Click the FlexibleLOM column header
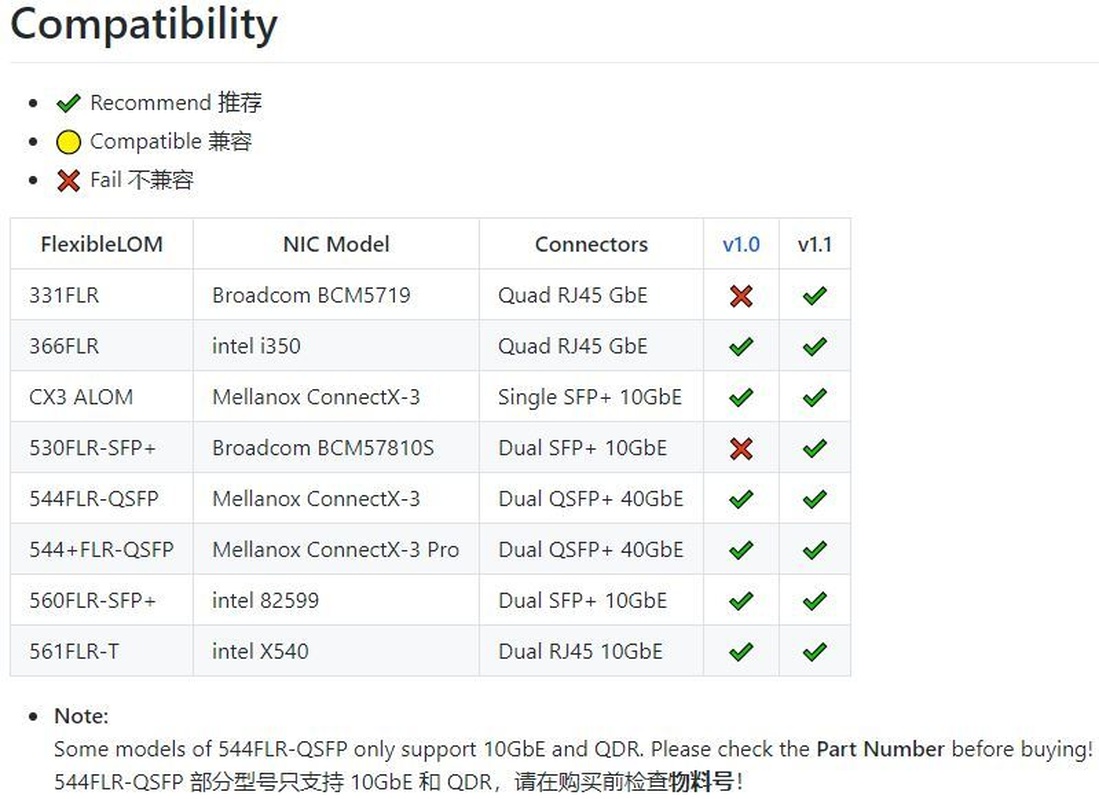Screen dimensions: 1099x799 [x=101, y=244]
